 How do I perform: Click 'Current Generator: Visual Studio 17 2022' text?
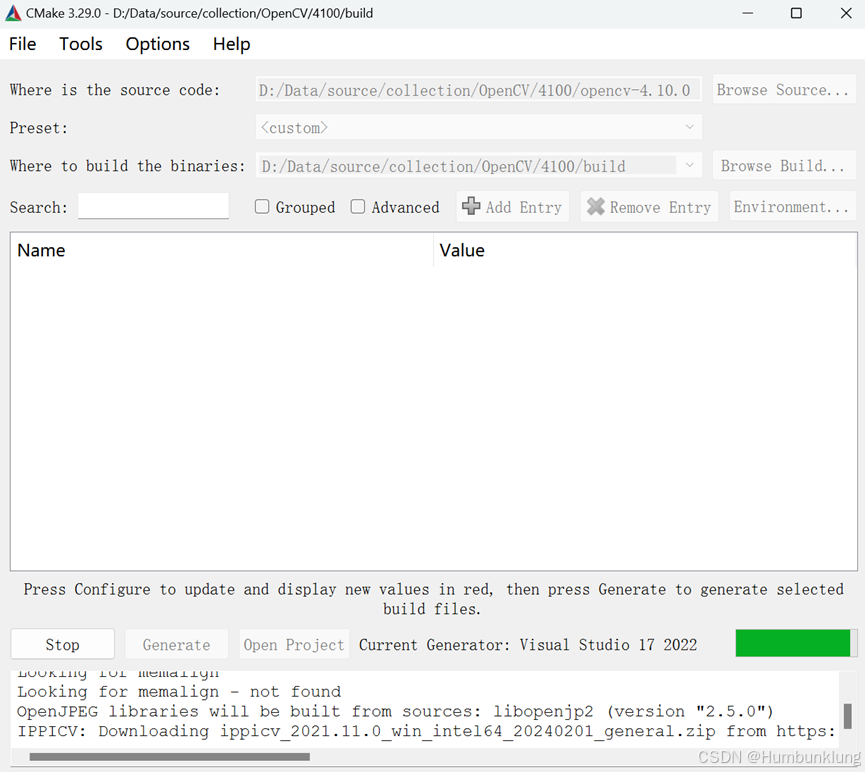pos(528,645)
